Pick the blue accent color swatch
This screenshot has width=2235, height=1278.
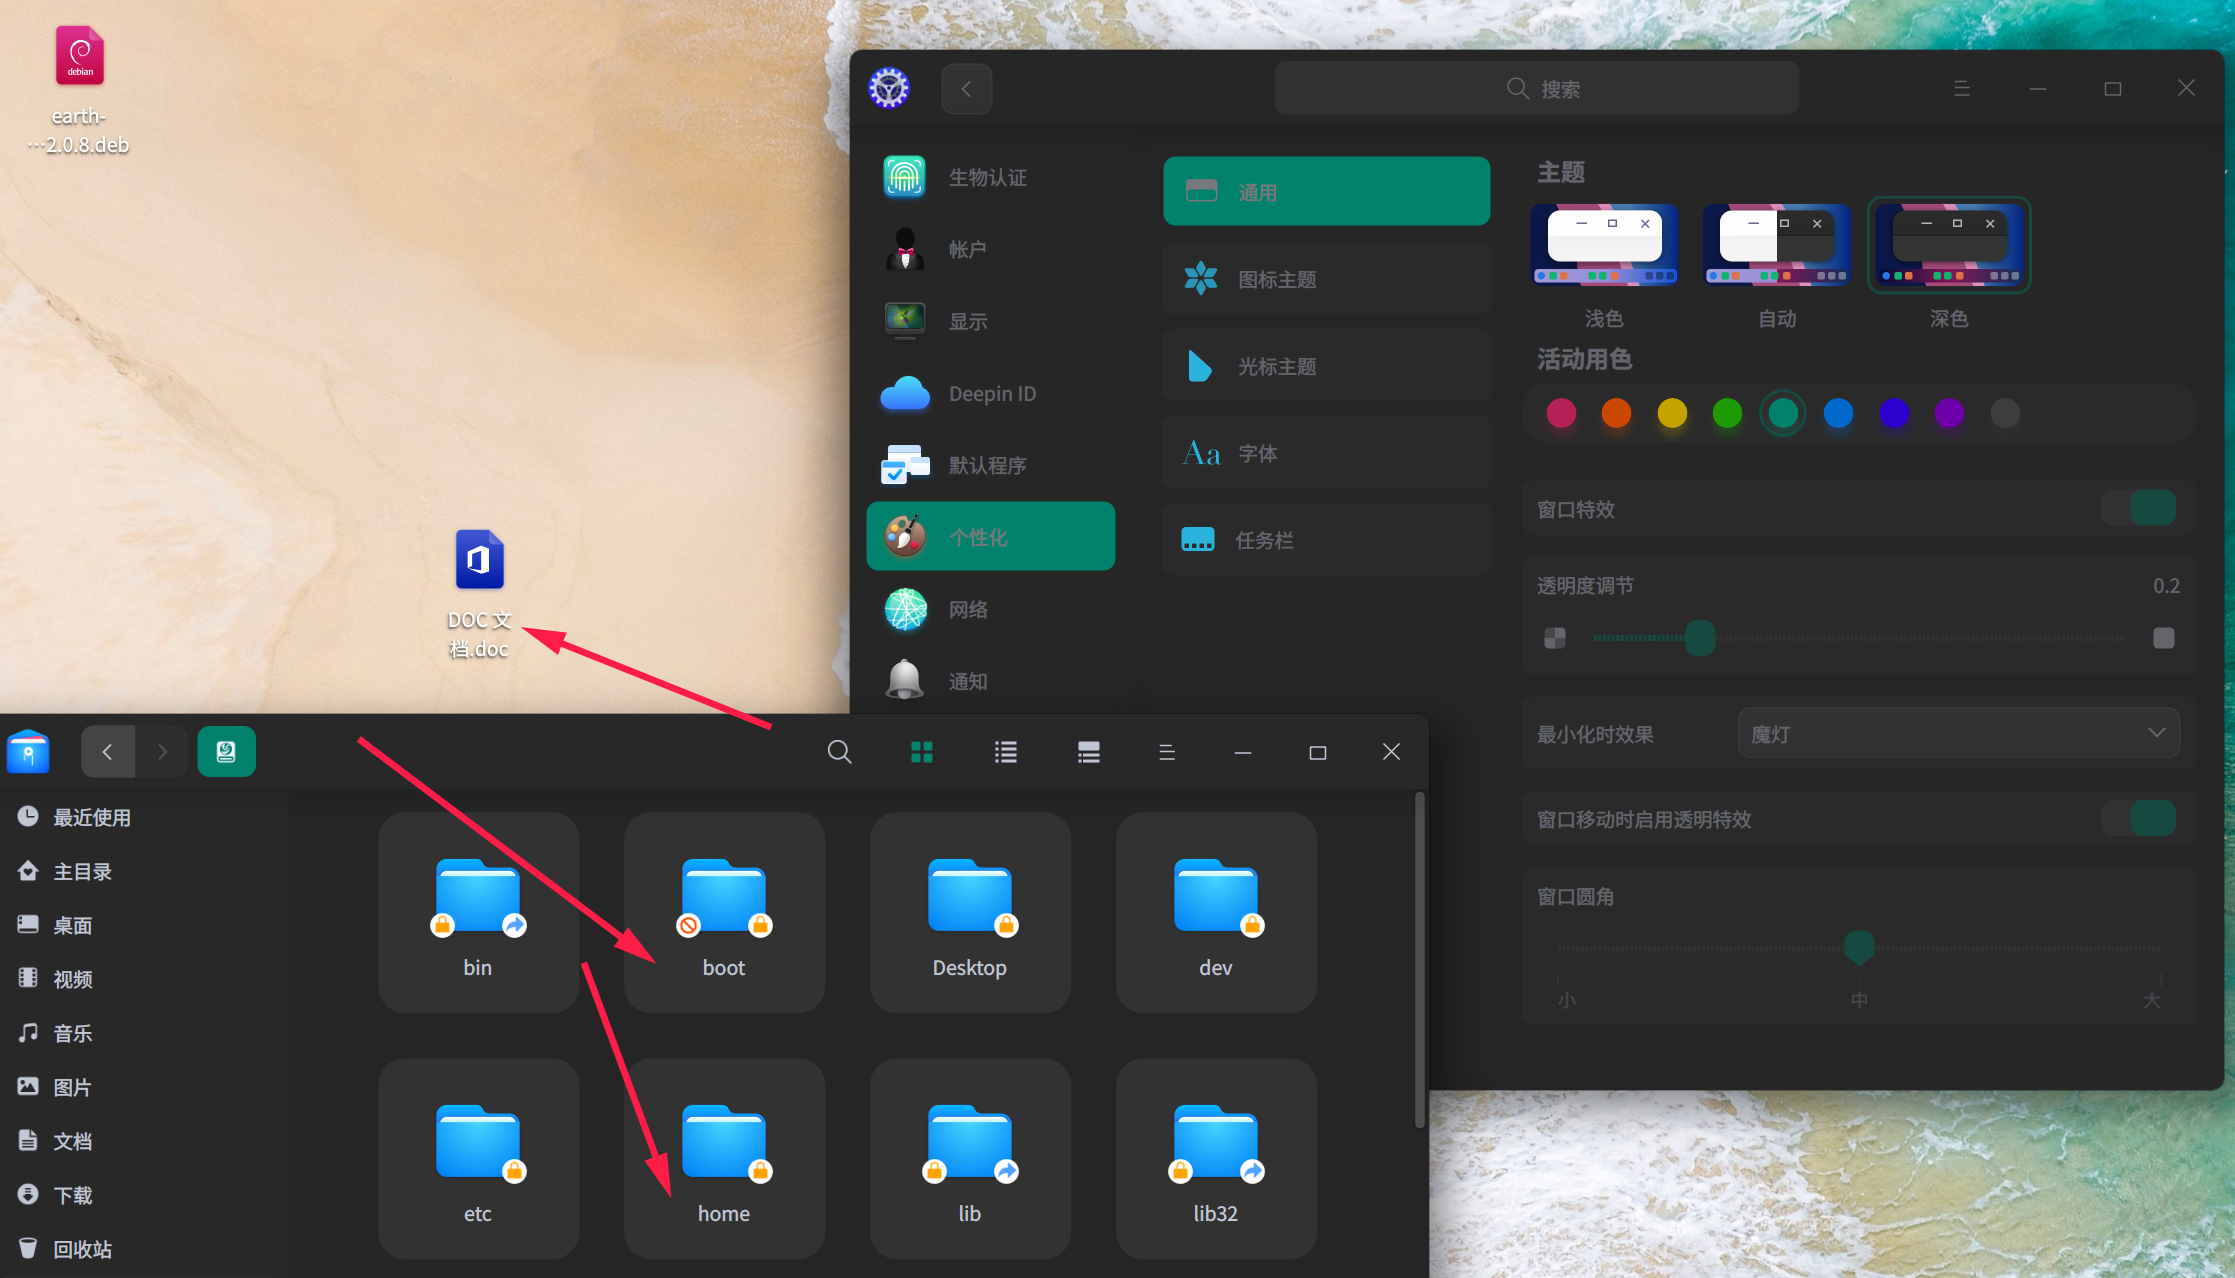1838,413
